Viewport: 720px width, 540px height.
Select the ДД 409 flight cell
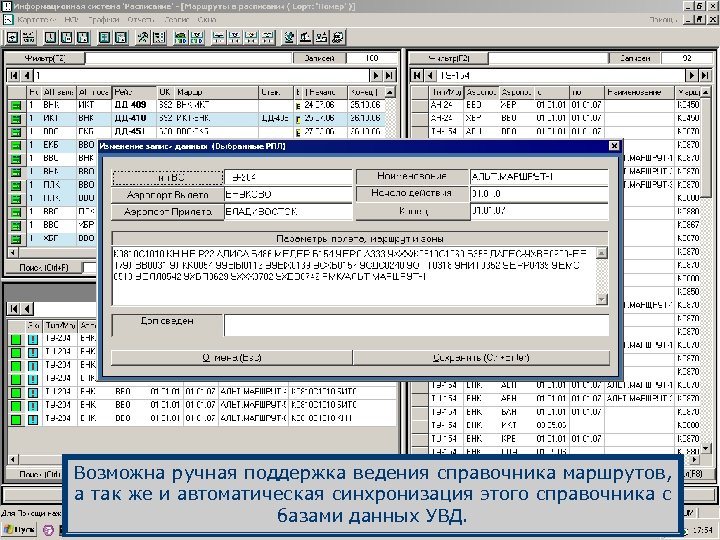(135, 106)
